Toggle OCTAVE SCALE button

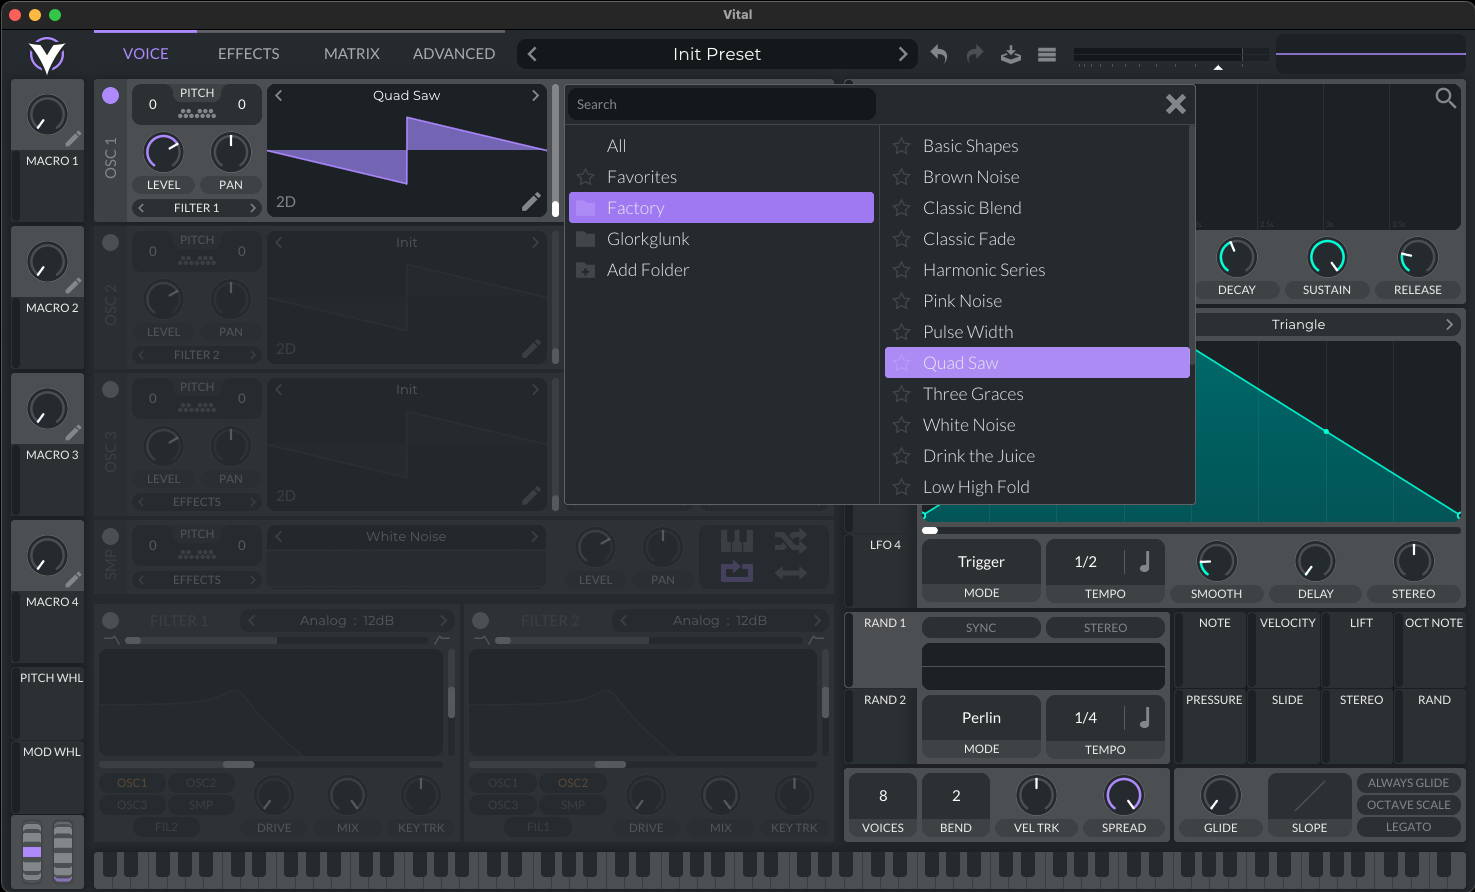[x=1408, y=805]
